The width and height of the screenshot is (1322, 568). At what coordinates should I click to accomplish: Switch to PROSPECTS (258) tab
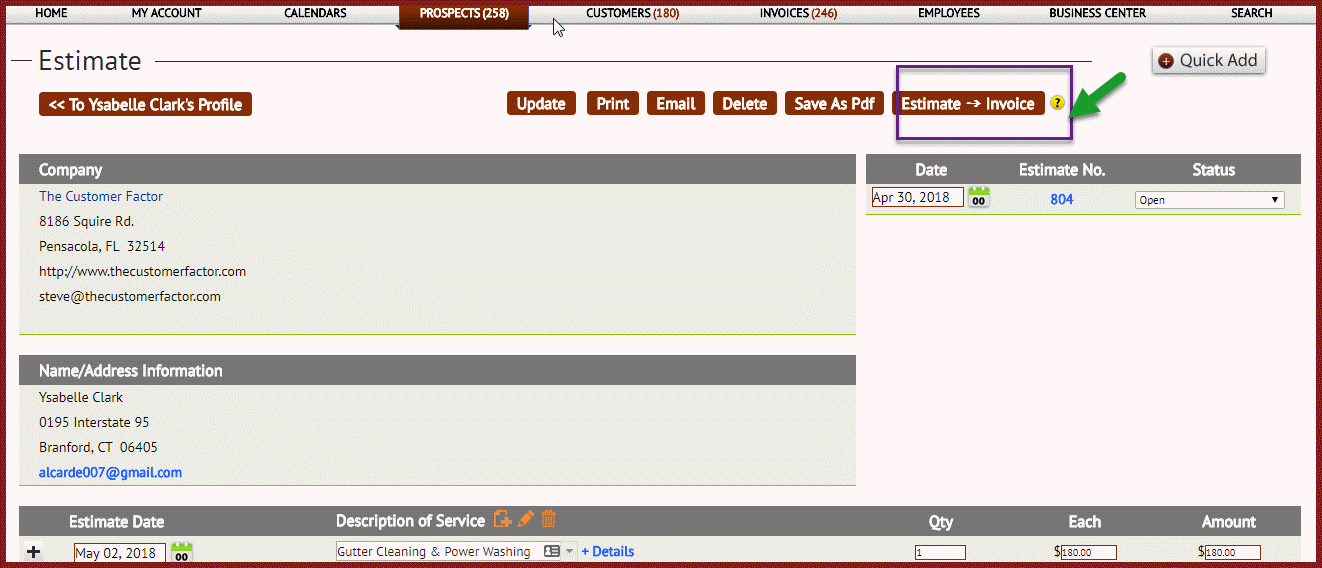[464, 14]
